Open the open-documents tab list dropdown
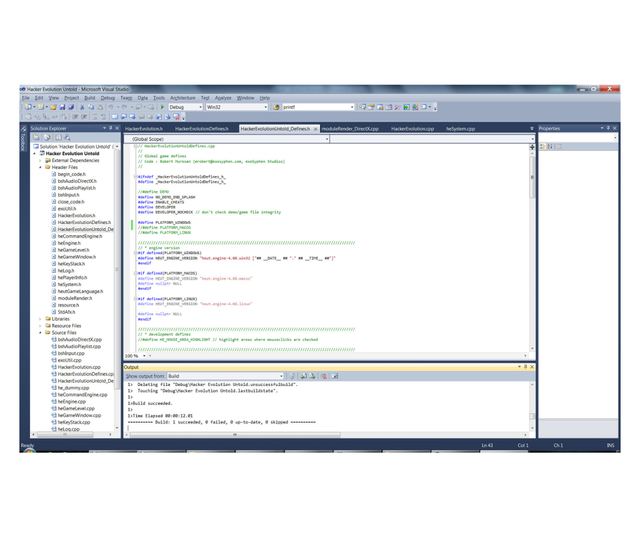Screen dimensions: 640x538 531,129
